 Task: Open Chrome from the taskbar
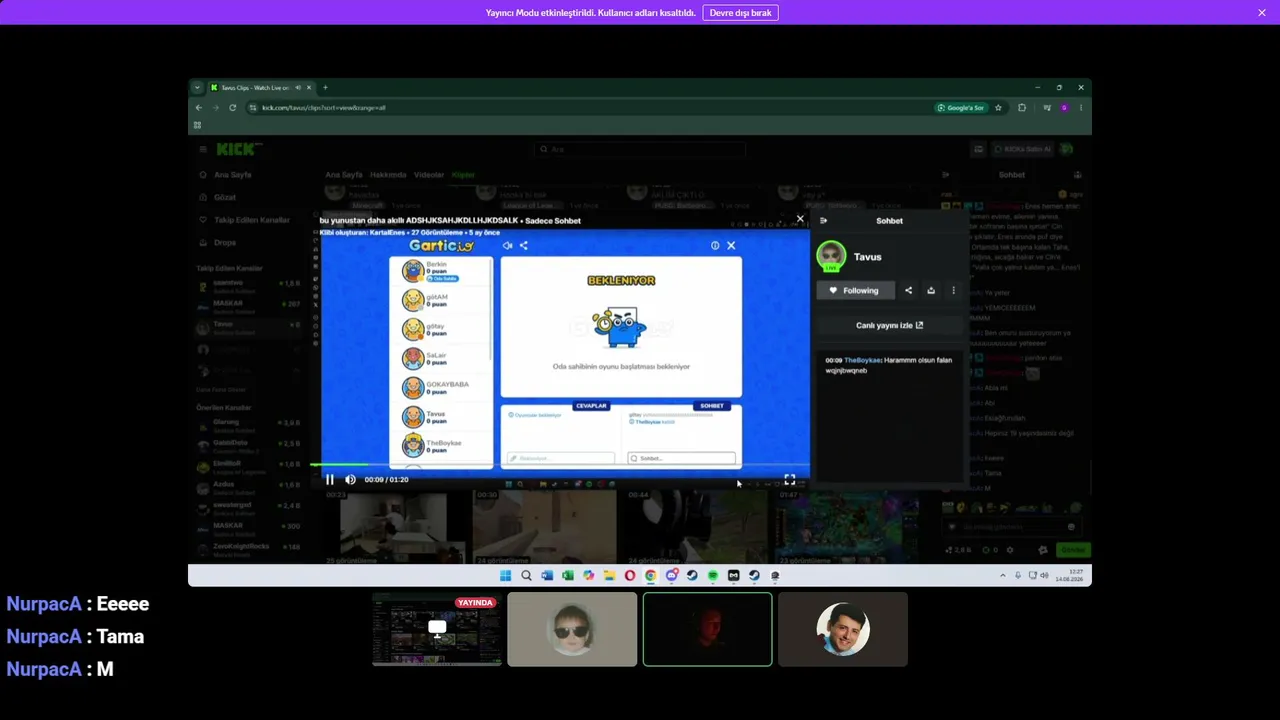pyautogui.click(x=650, y=576)
